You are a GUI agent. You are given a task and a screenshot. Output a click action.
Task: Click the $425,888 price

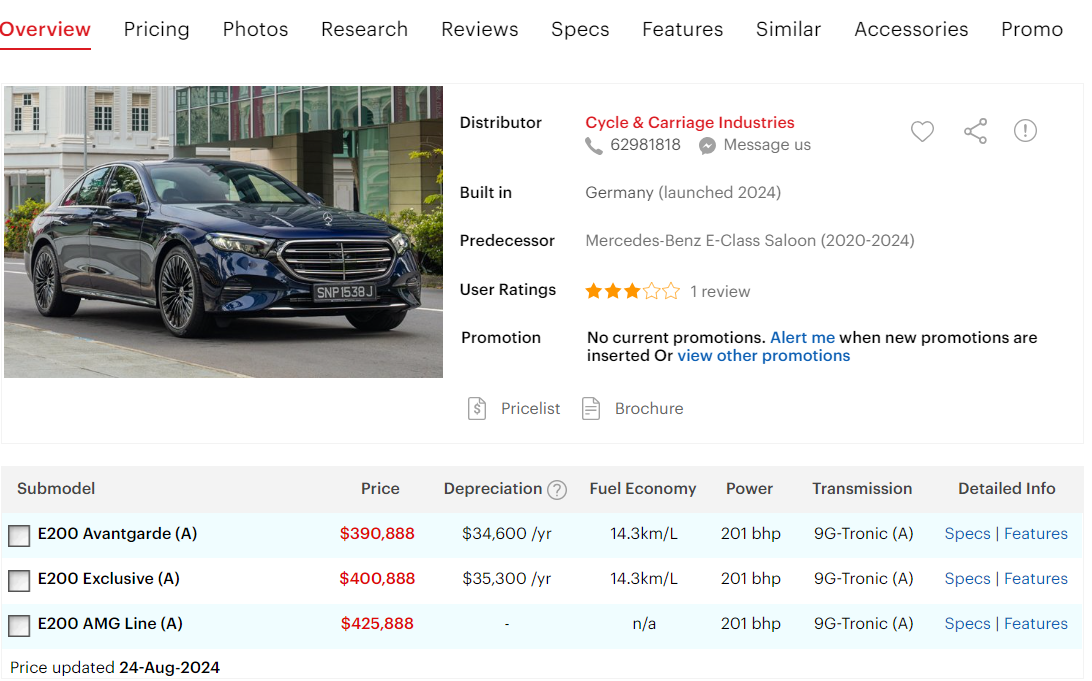coord(377,624)
